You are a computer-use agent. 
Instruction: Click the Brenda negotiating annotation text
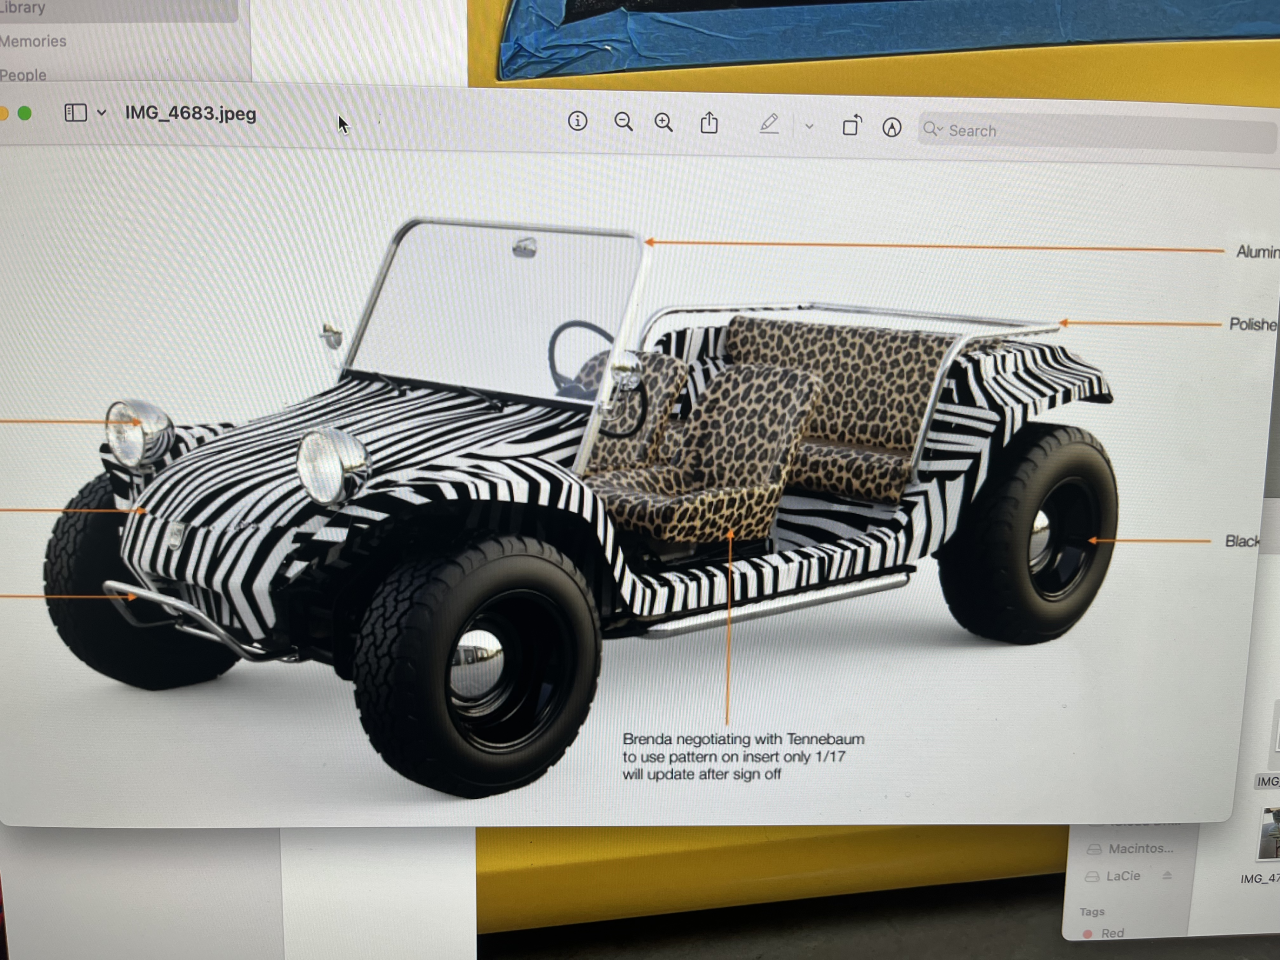[x=743, y=756]
